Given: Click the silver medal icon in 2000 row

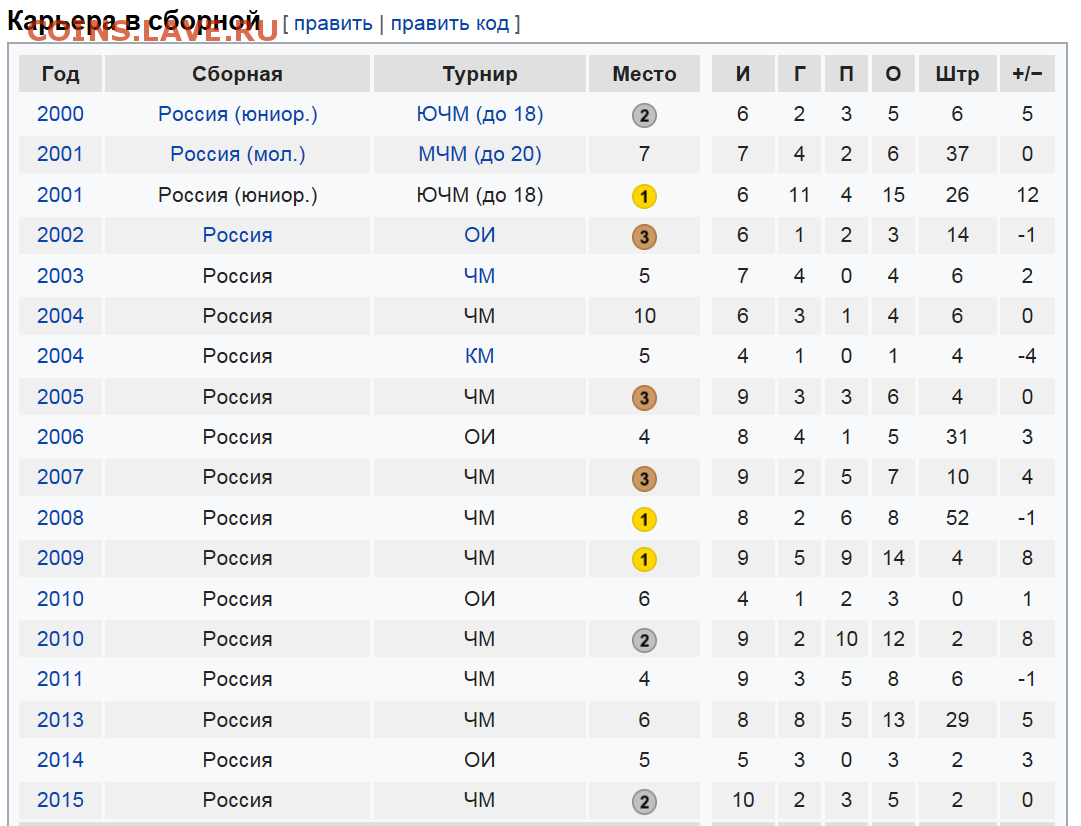Looking at the screenshot, I should pos(644,115).
